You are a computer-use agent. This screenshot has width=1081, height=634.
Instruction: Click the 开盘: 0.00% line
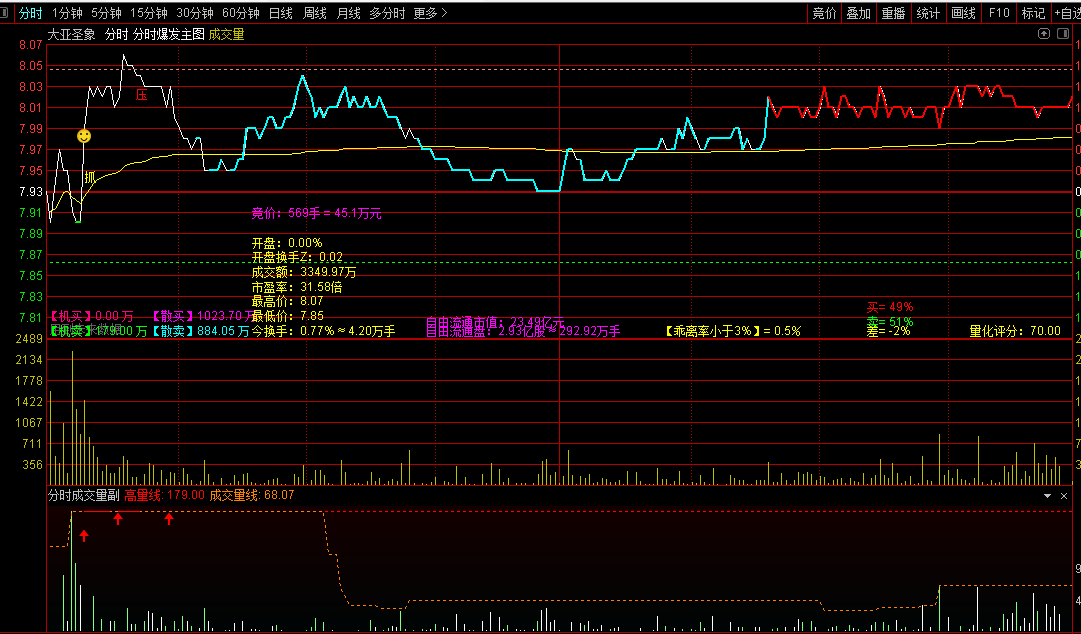(287, 243)
